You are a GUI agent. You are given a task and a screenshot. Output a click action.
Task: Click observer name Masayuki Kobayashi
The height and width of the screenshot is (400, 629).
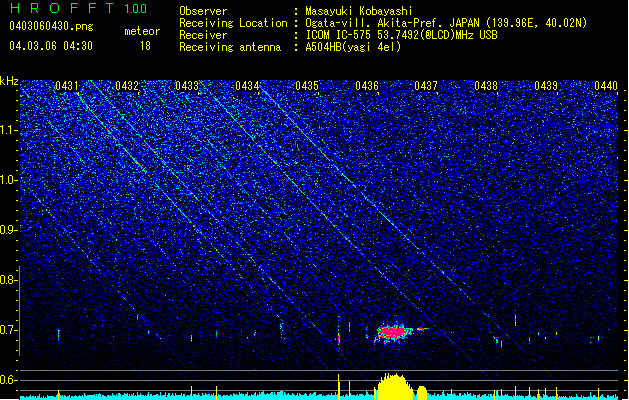359,11
